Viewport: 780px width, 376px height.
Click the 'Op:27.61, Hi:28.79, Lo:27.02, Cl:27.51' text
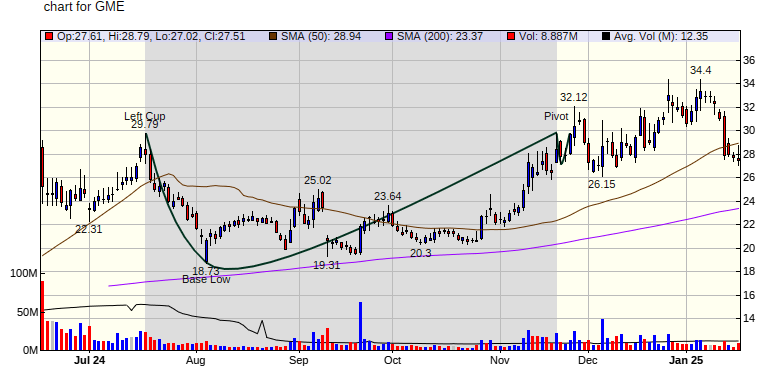[x=150, y=36]
